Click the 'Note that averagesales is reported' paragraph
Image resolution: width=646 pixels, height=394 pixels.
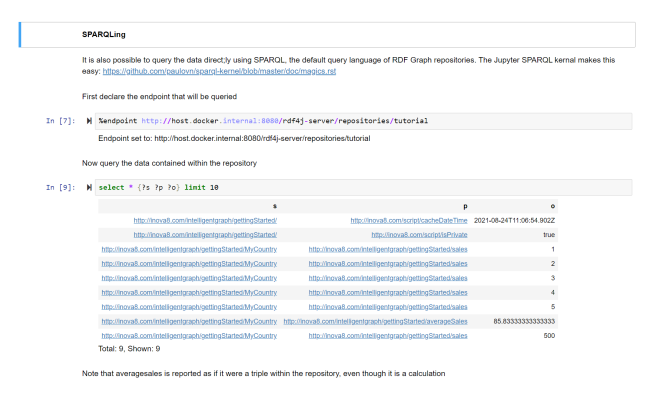click(264, 374)
